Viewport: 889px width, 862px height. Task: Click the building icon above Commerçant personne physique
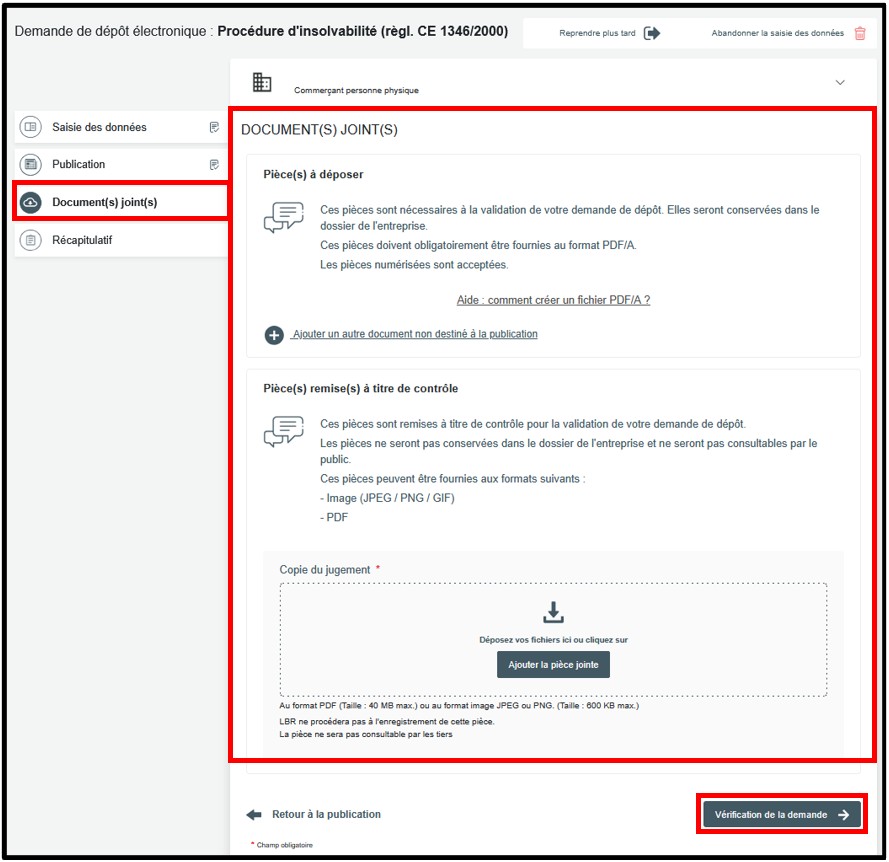[x=262, y=82]
